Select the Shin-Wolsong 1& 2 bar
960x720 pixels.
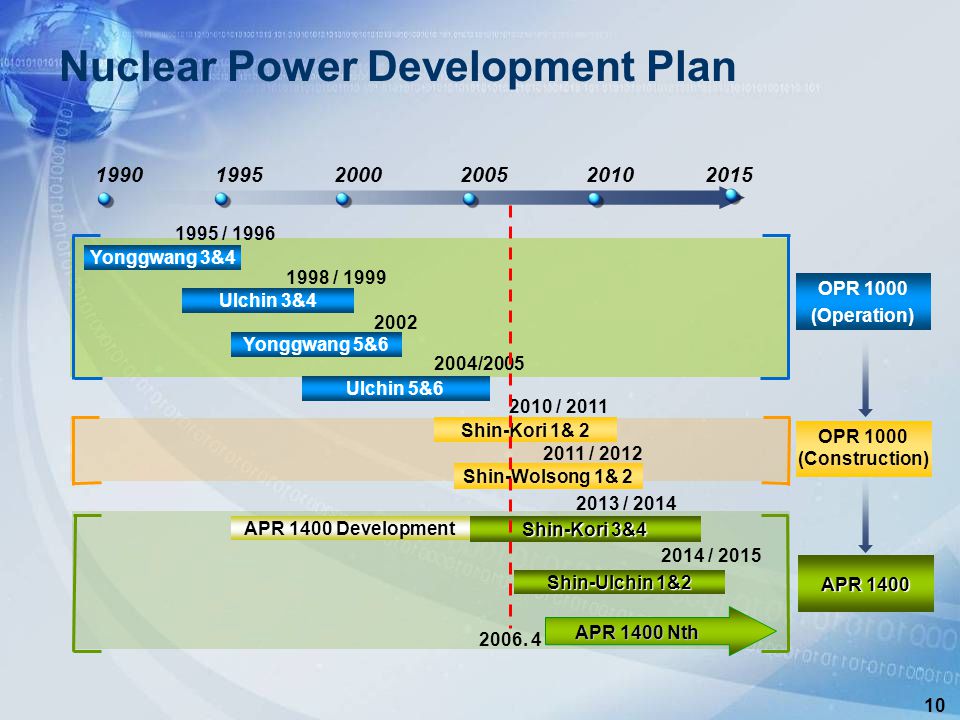[548, 476]
